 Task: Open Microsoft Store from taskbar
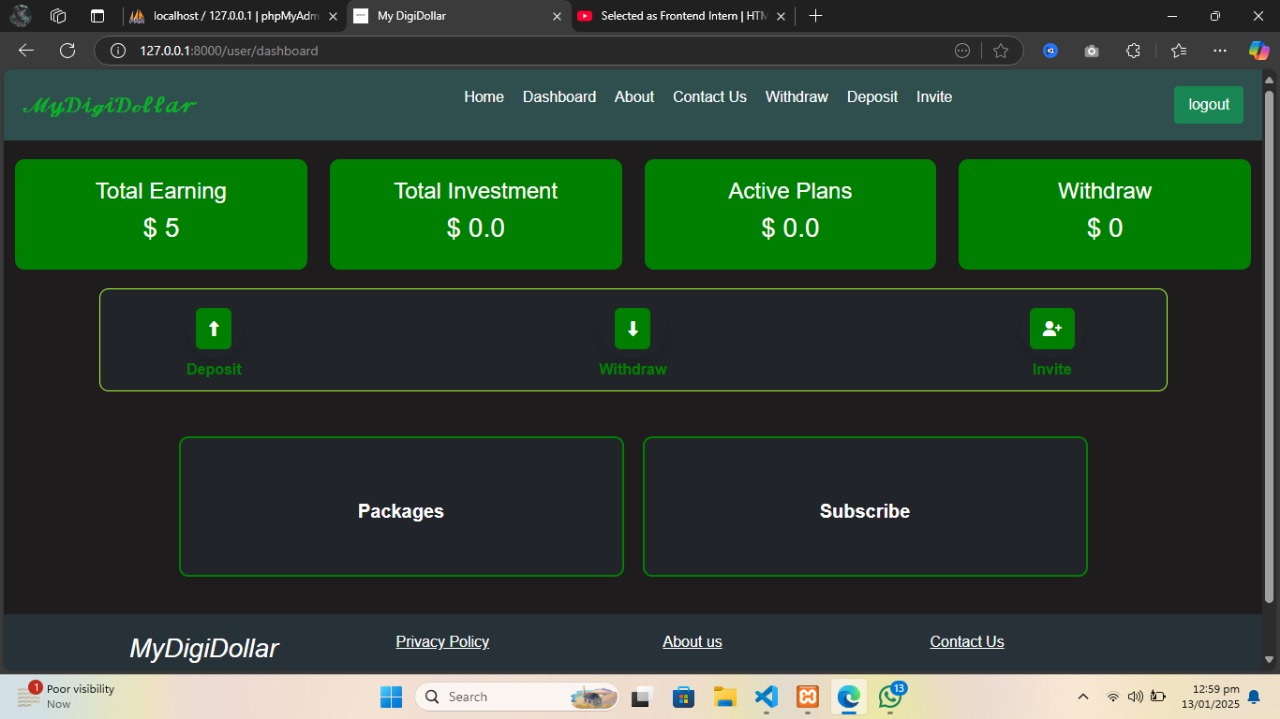[683, 697]
